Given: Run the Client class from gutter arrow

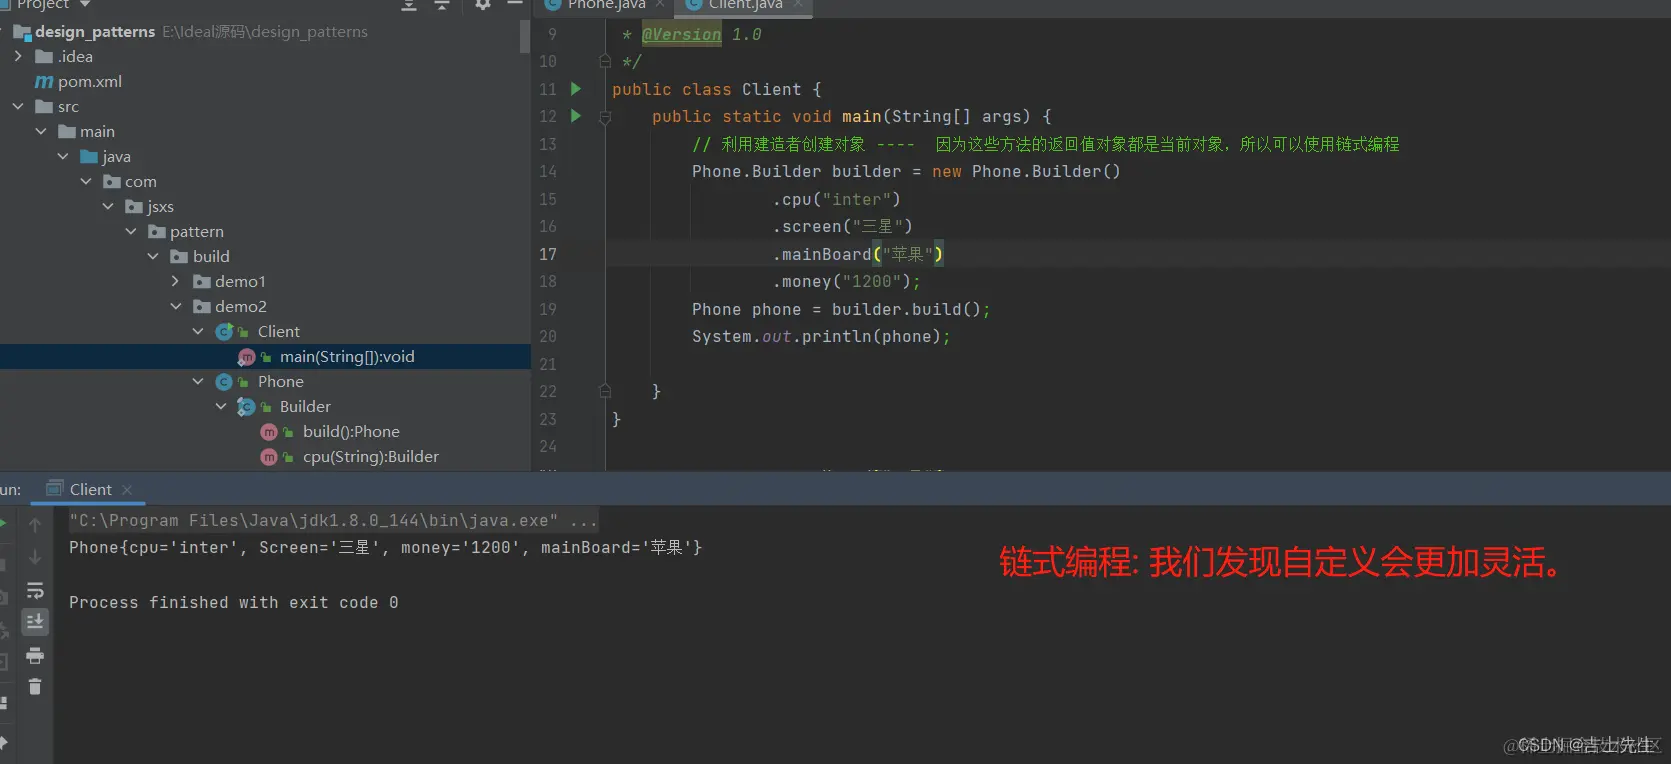Looking at the screenshot, I should point(576,89).
